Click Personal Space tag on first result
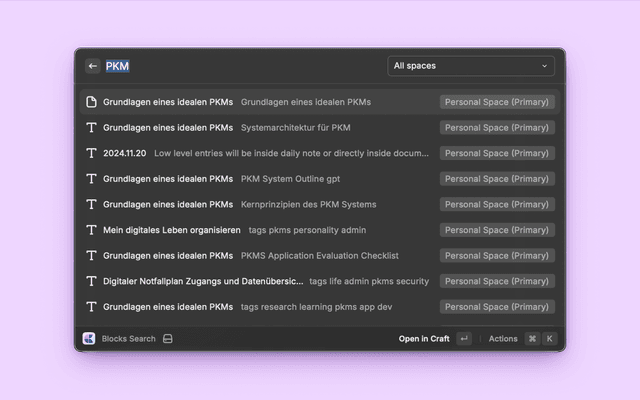This screenshot has width=640, height=400. [497, 102]
